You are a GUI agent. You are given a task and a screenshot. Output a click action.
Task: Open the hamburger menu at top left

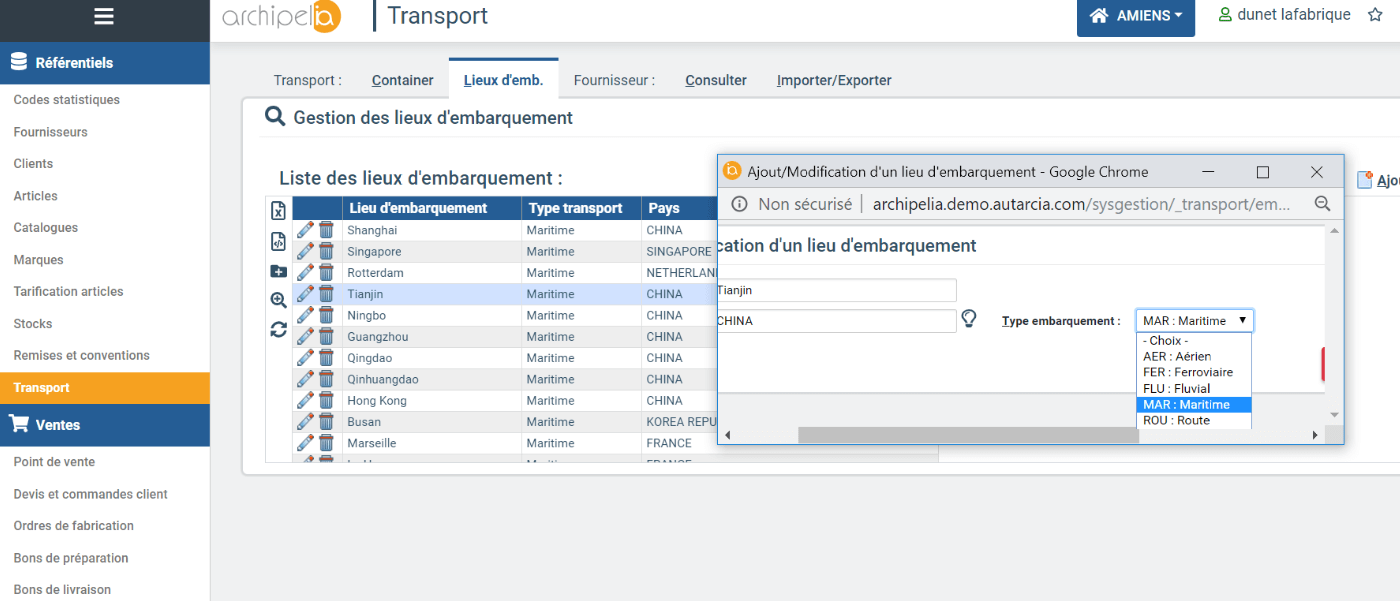click(x=103, y=17)
